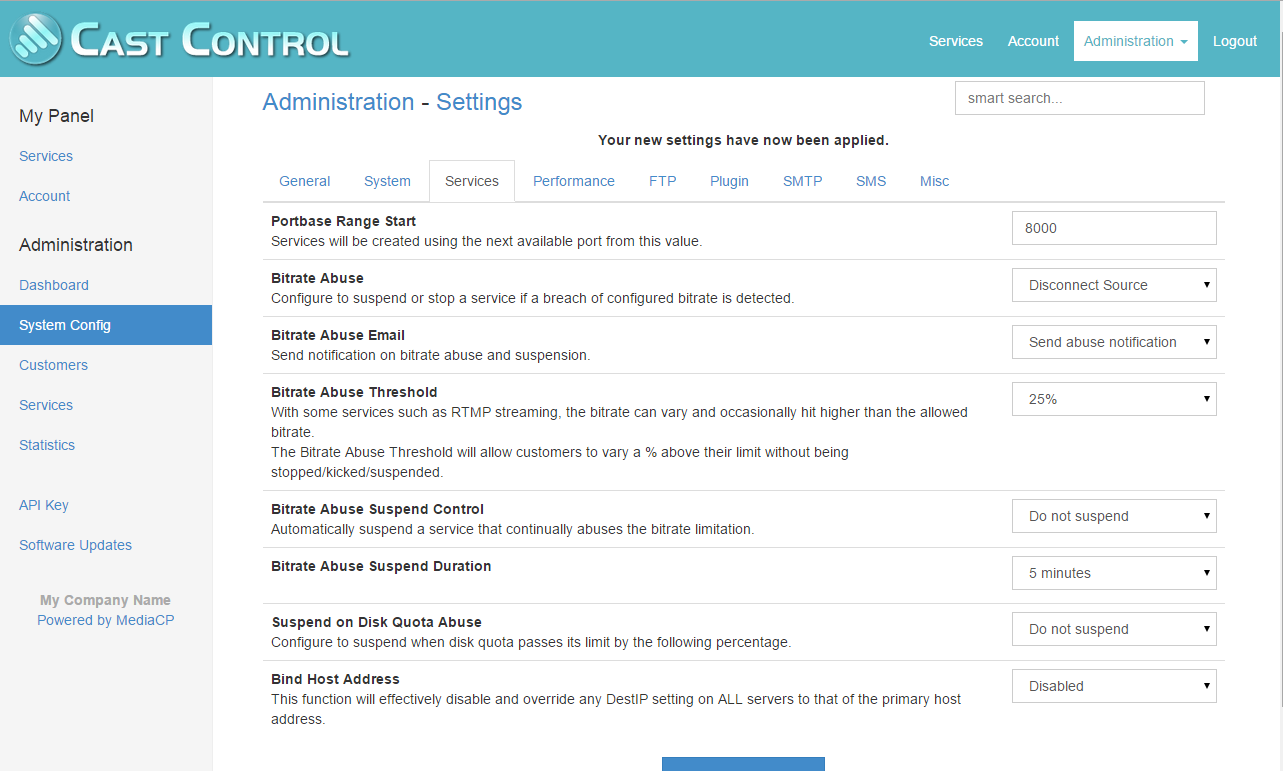The image size is (1283, 771).
Task: Click the blue button at page bottom
Action: (743, 764)
